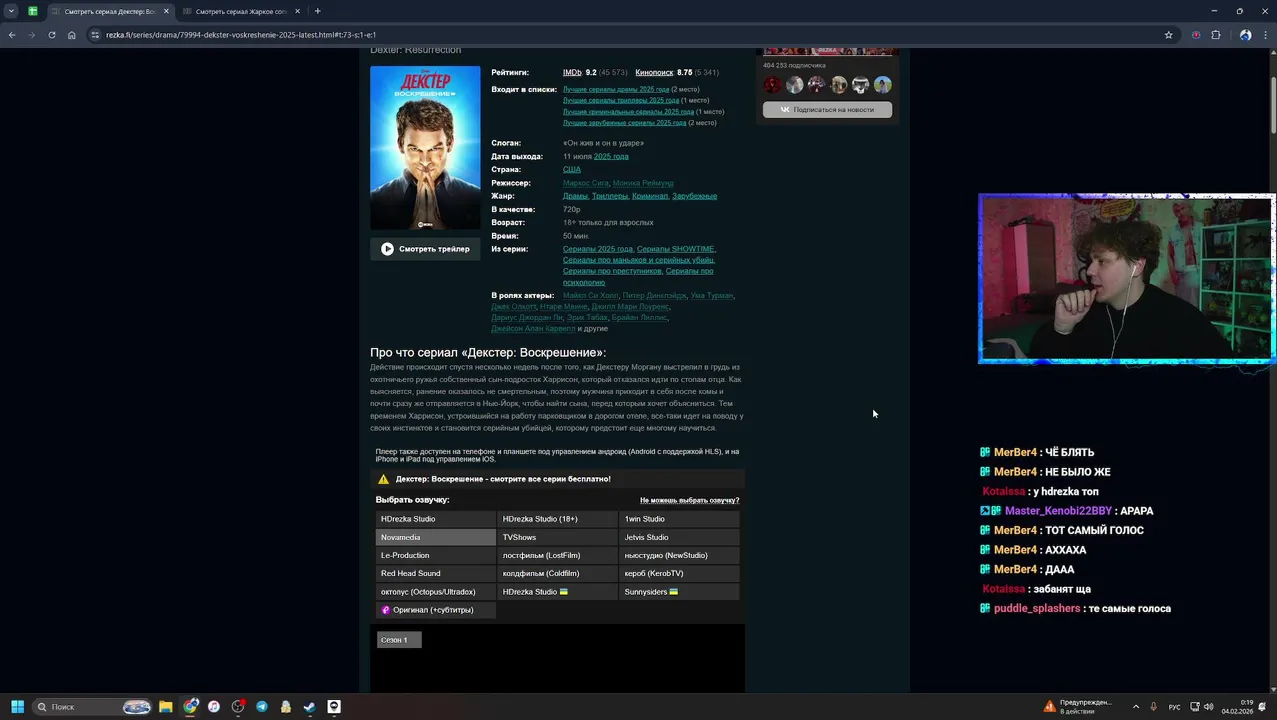Select Jetvis Studio voiceover

pyautogui.click(x=680, y=537)
